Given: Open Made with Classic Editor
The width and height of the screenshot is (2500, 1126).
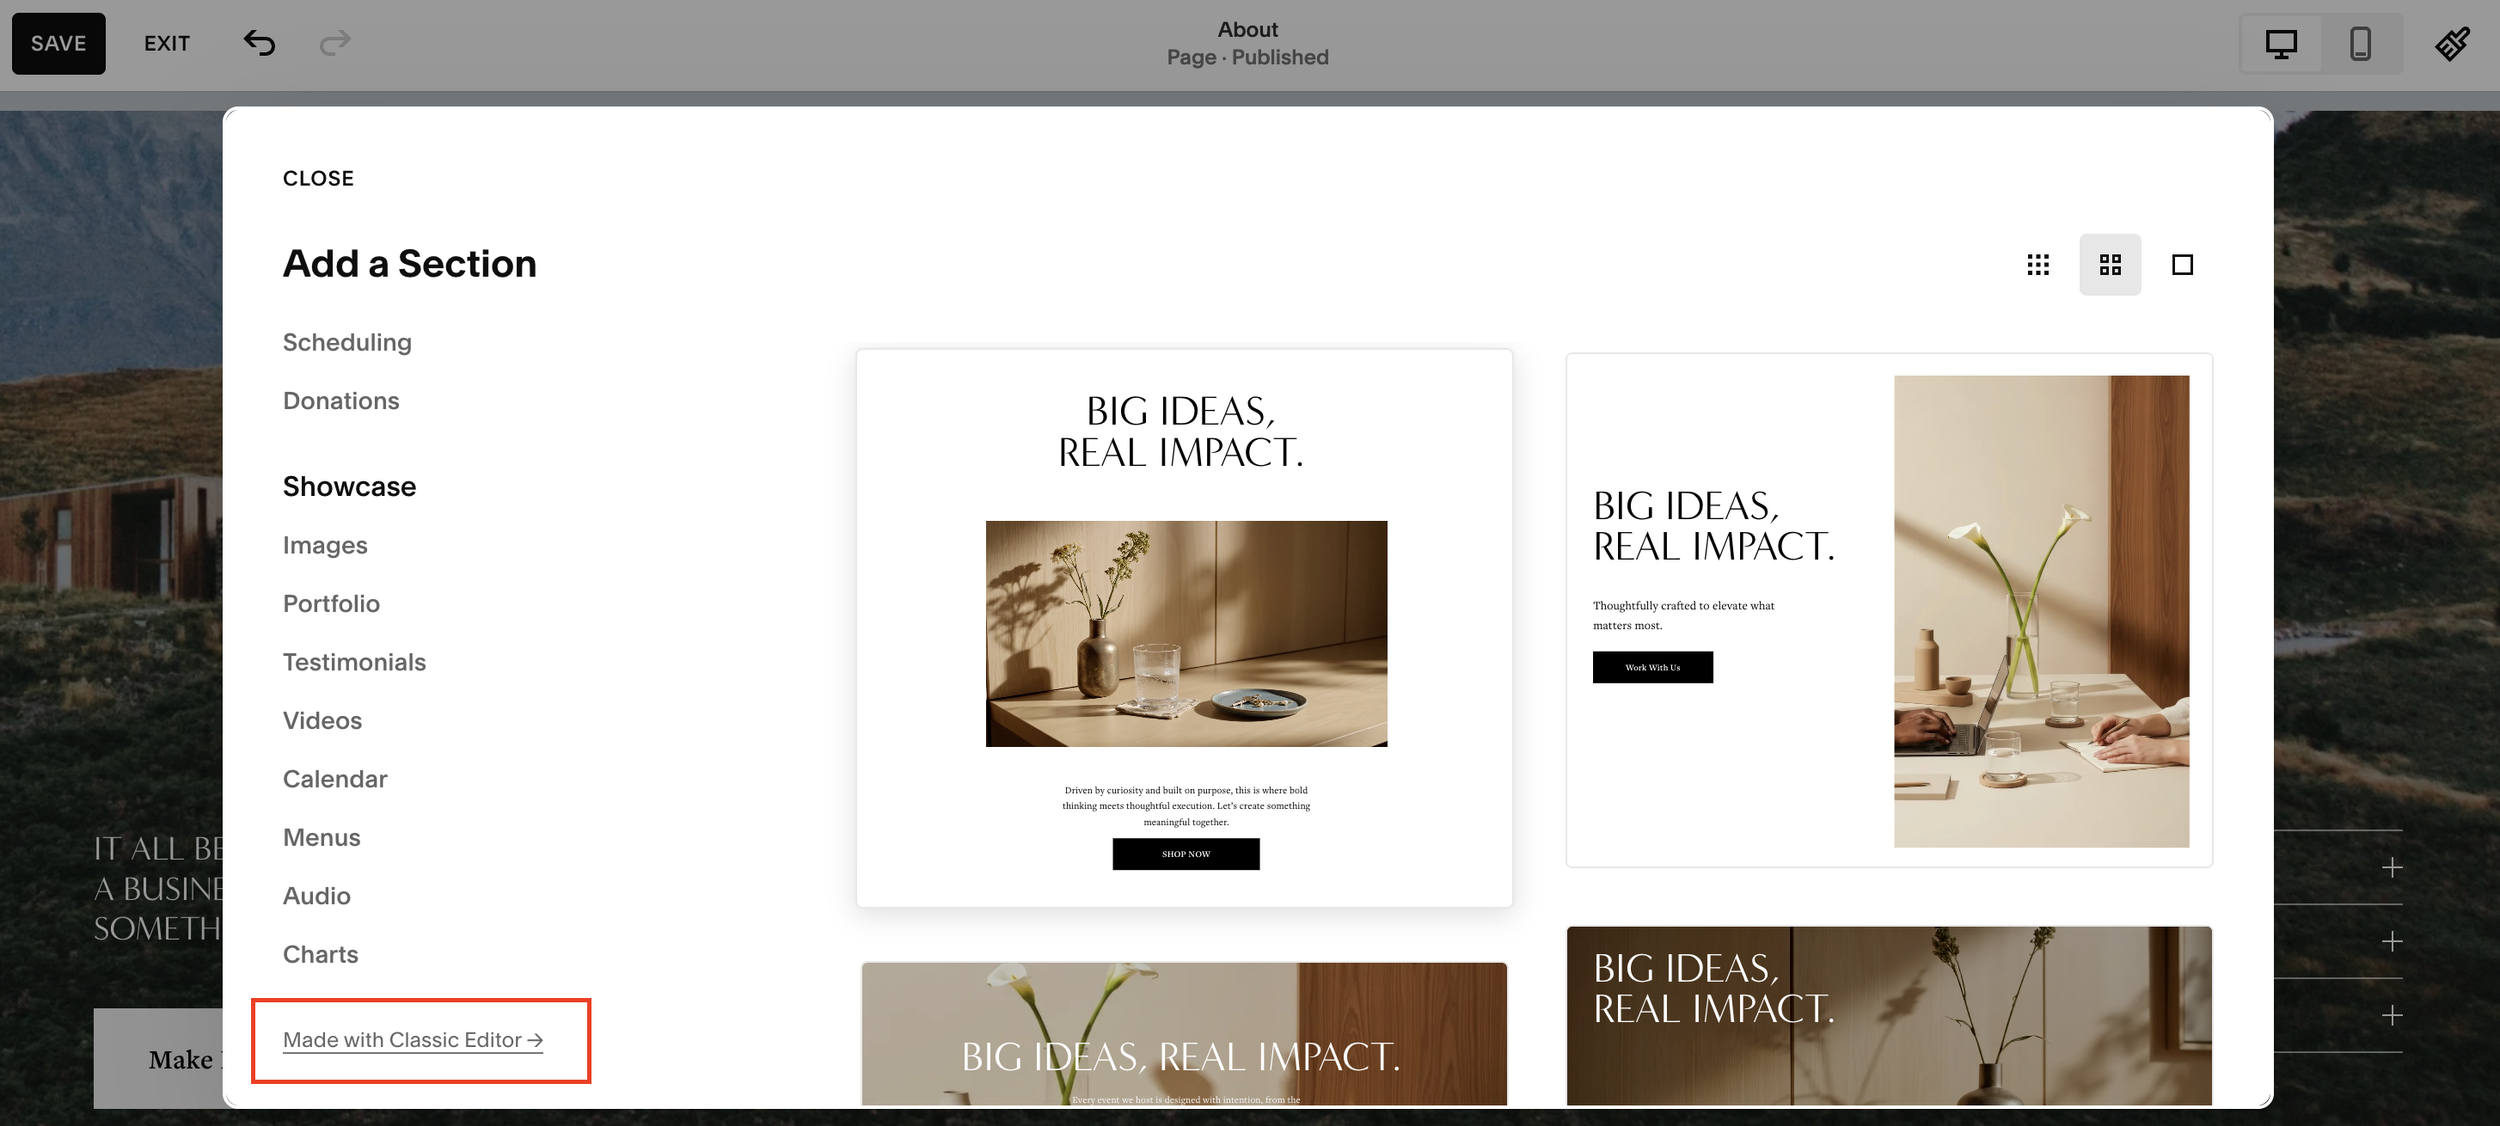Looking at the screenshot, I should 413,1039.
